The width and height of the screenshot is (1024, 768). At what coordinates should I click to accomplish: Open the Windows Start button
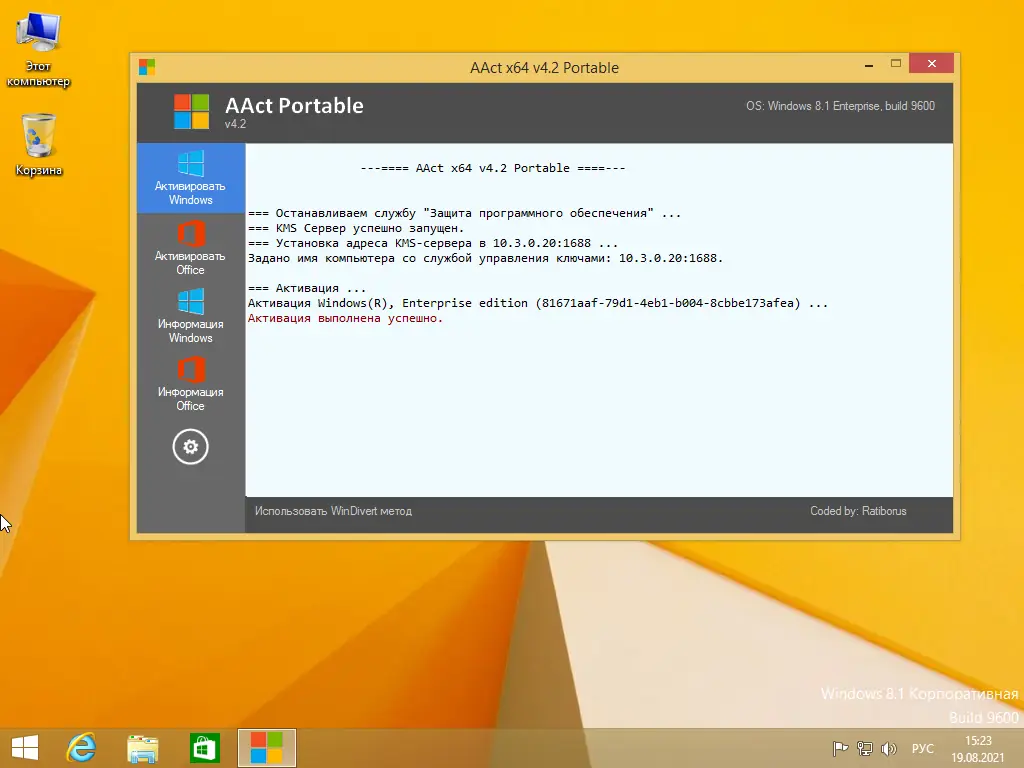click(25, 748)
